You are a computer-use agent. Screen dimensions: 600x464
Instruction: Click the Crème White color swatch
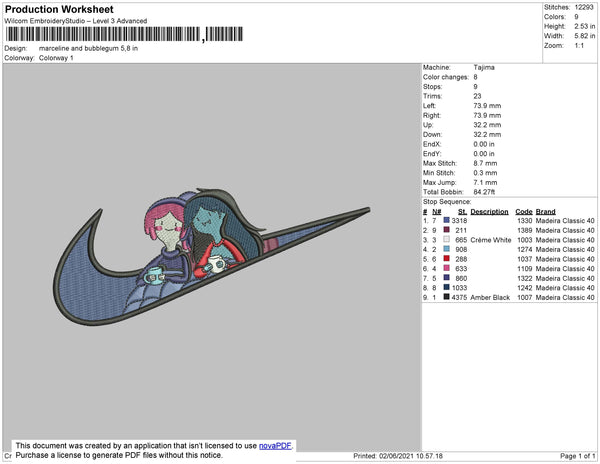click(446, 239)
